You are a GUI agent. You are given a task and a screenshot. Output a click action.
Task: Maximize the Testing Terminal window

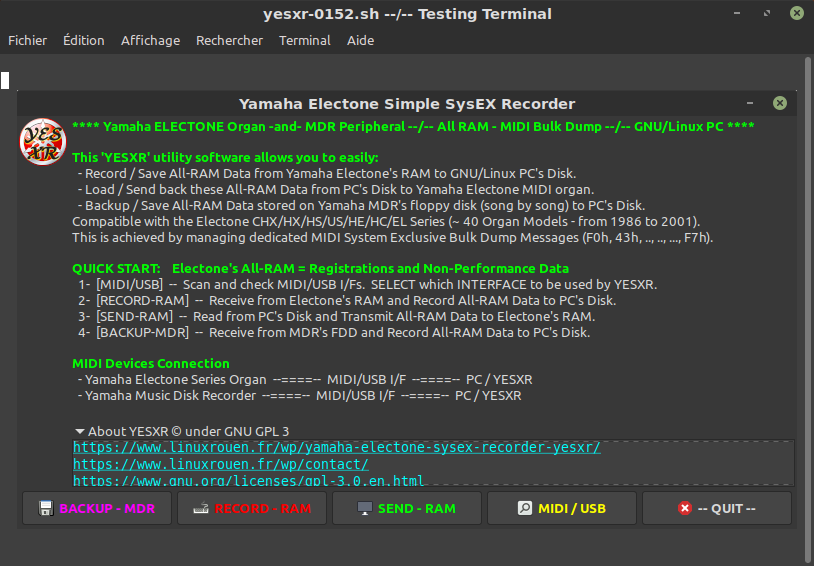click(767, 13)
